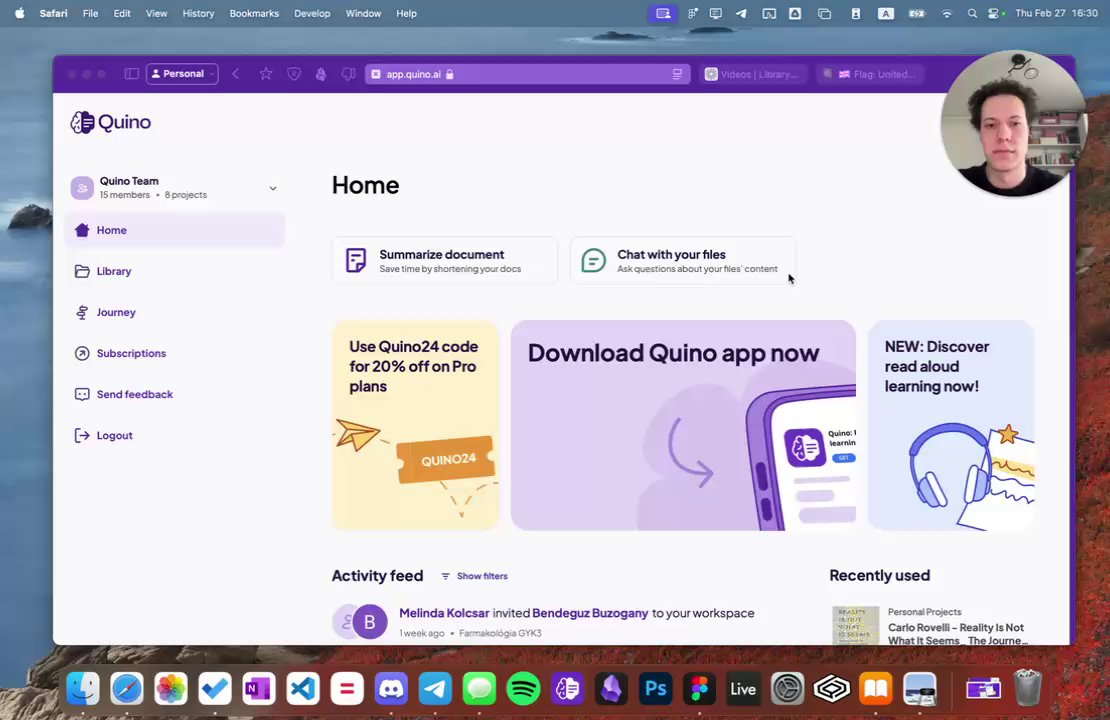
Task: Open the History menu
Action: (198, 13)
